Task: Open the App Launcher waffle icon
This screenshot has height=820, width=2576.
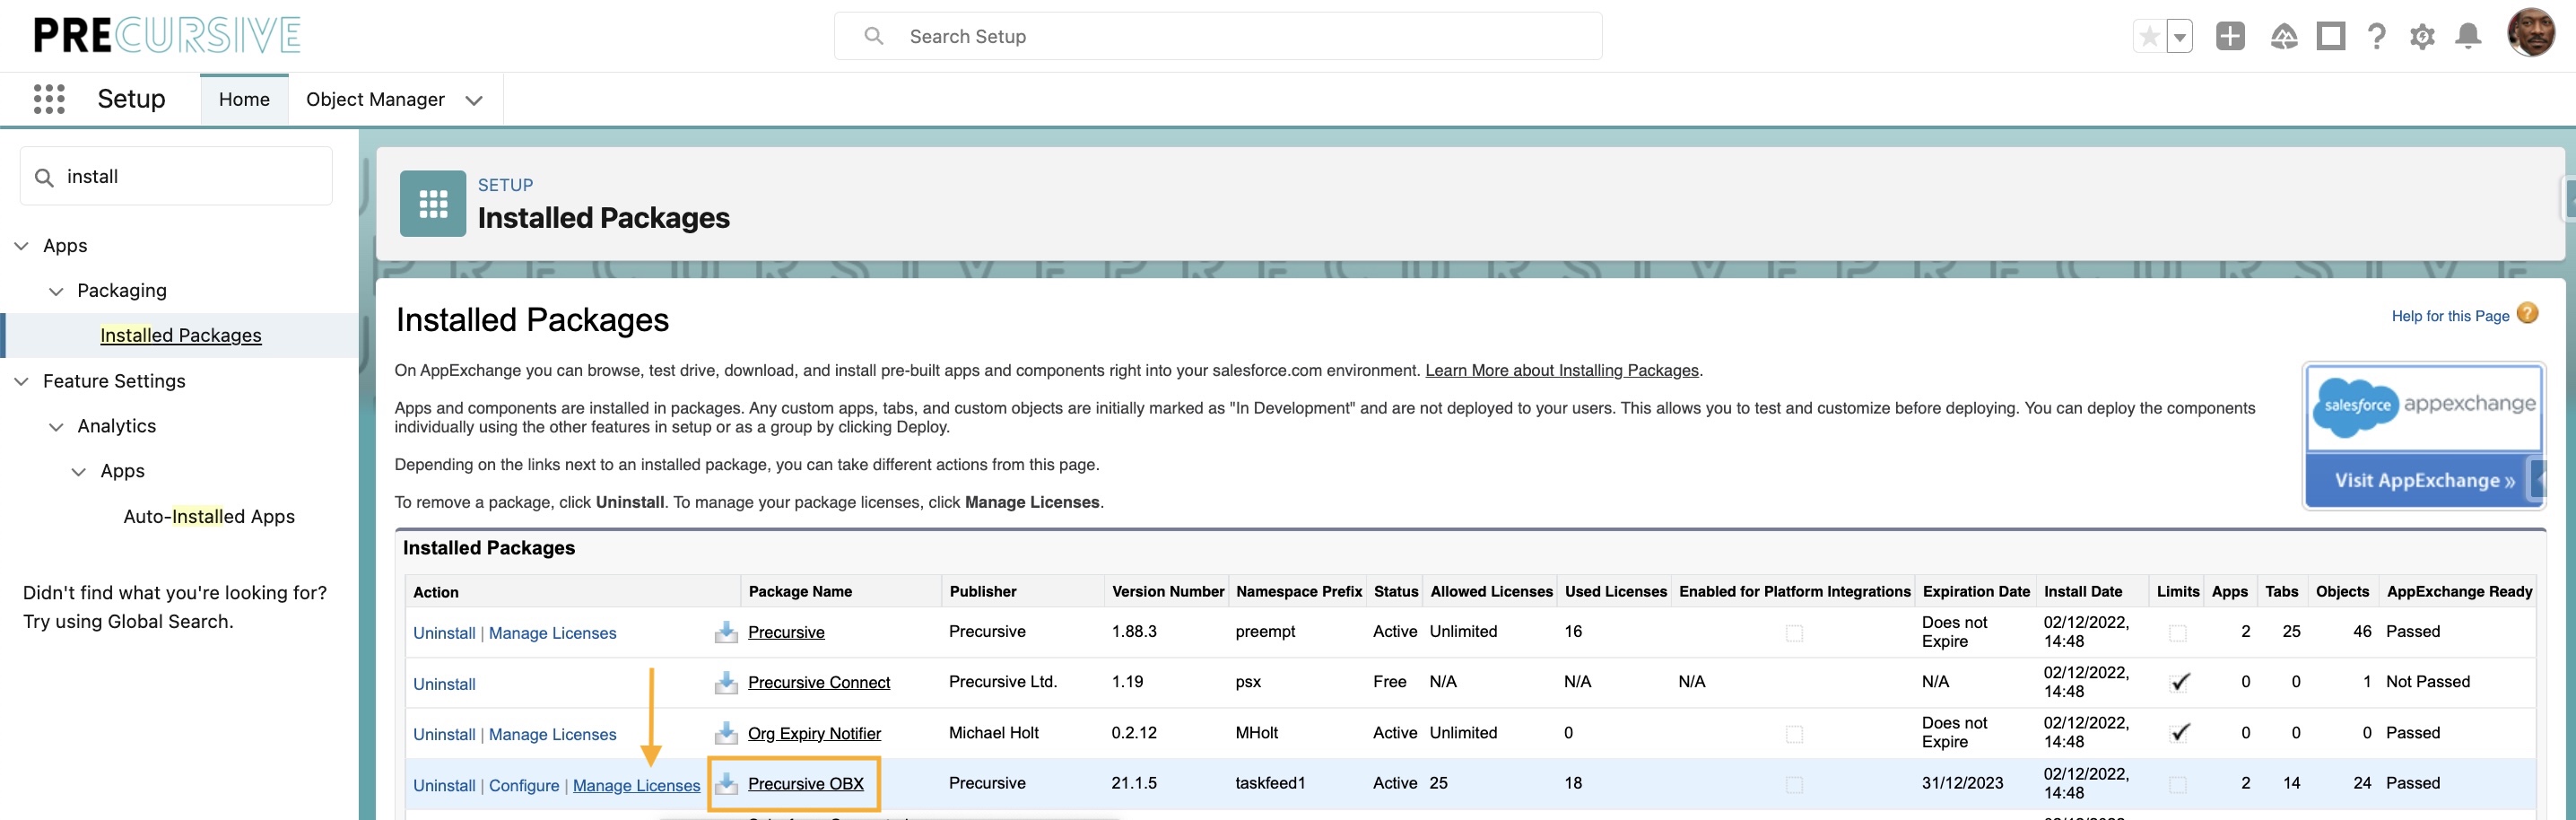Action: pyautogui.click(x=47, y=99)
